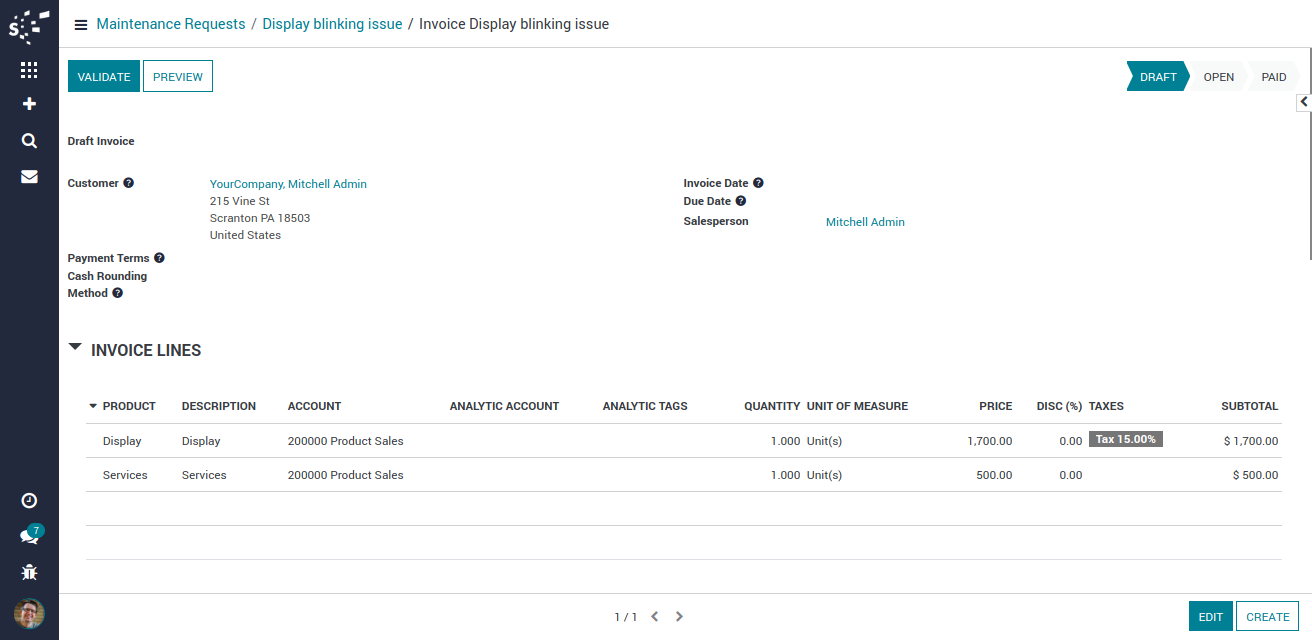Screen dimensions: 1312x640
Task: Click the Product column sort arrow
Action: point(93,406)
